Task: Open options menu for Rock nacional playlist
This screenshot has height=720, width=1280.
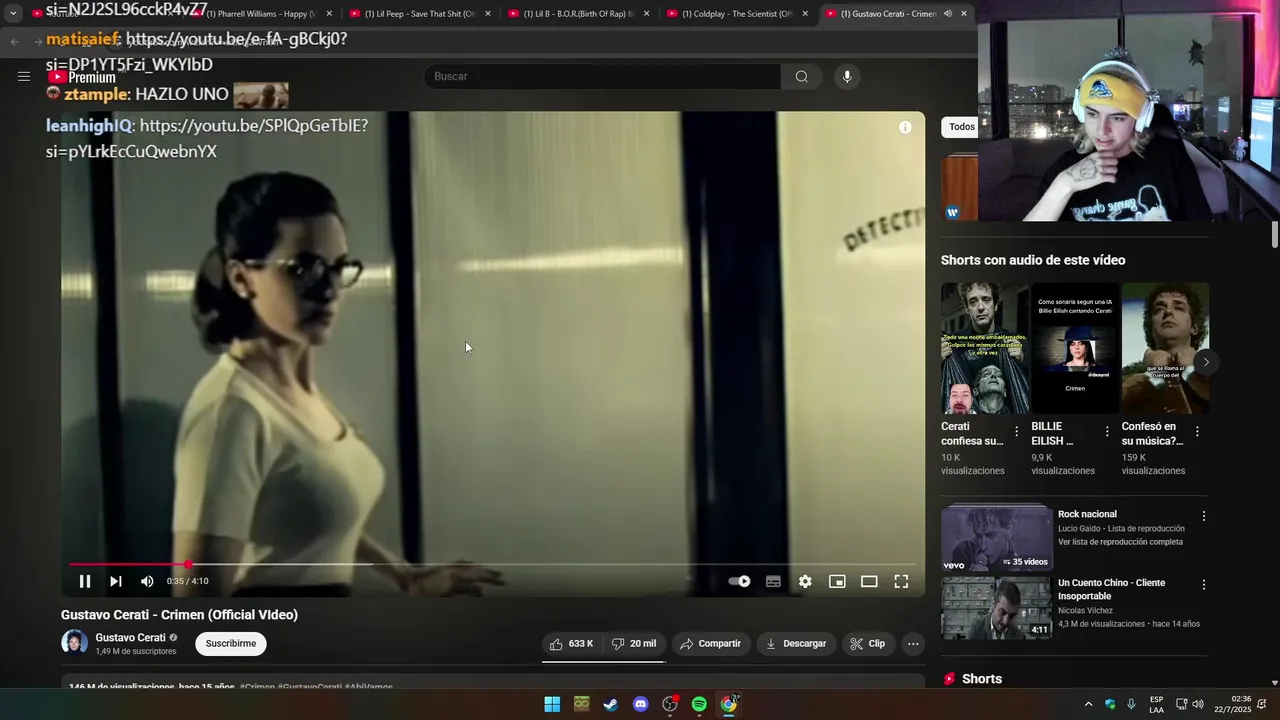Action: [x=1204, y=516]
